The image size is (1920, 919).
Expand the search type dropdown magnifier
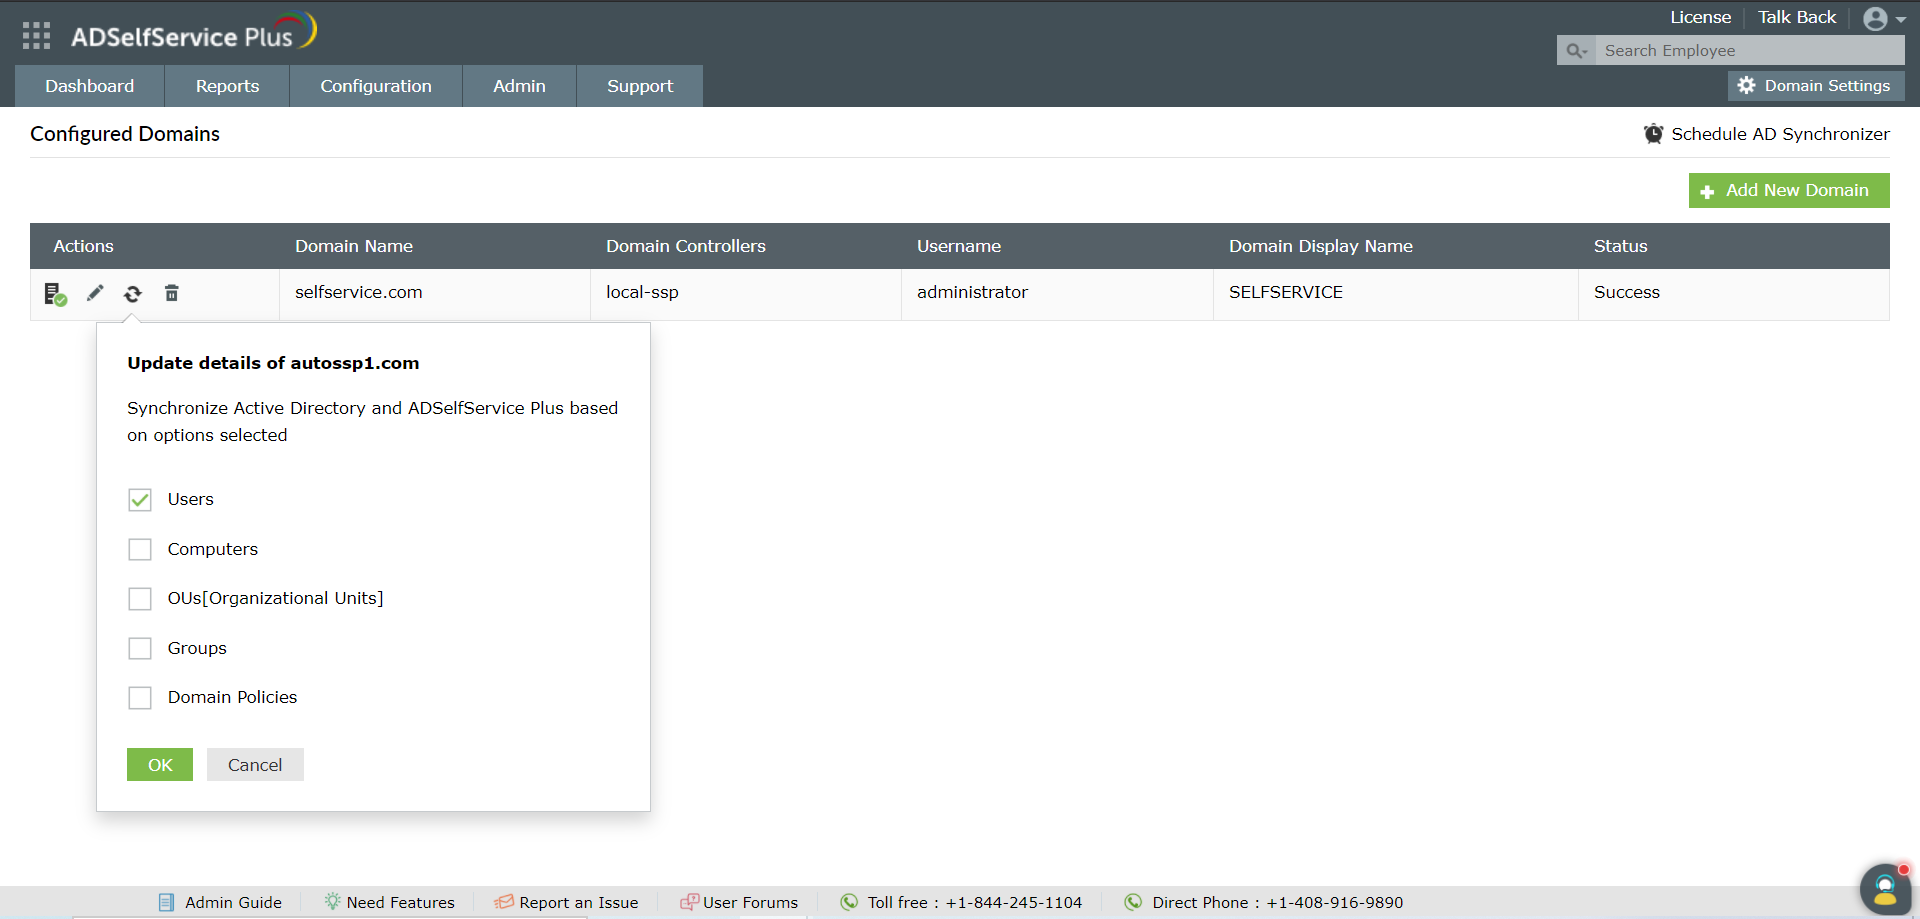(1576, 51)
